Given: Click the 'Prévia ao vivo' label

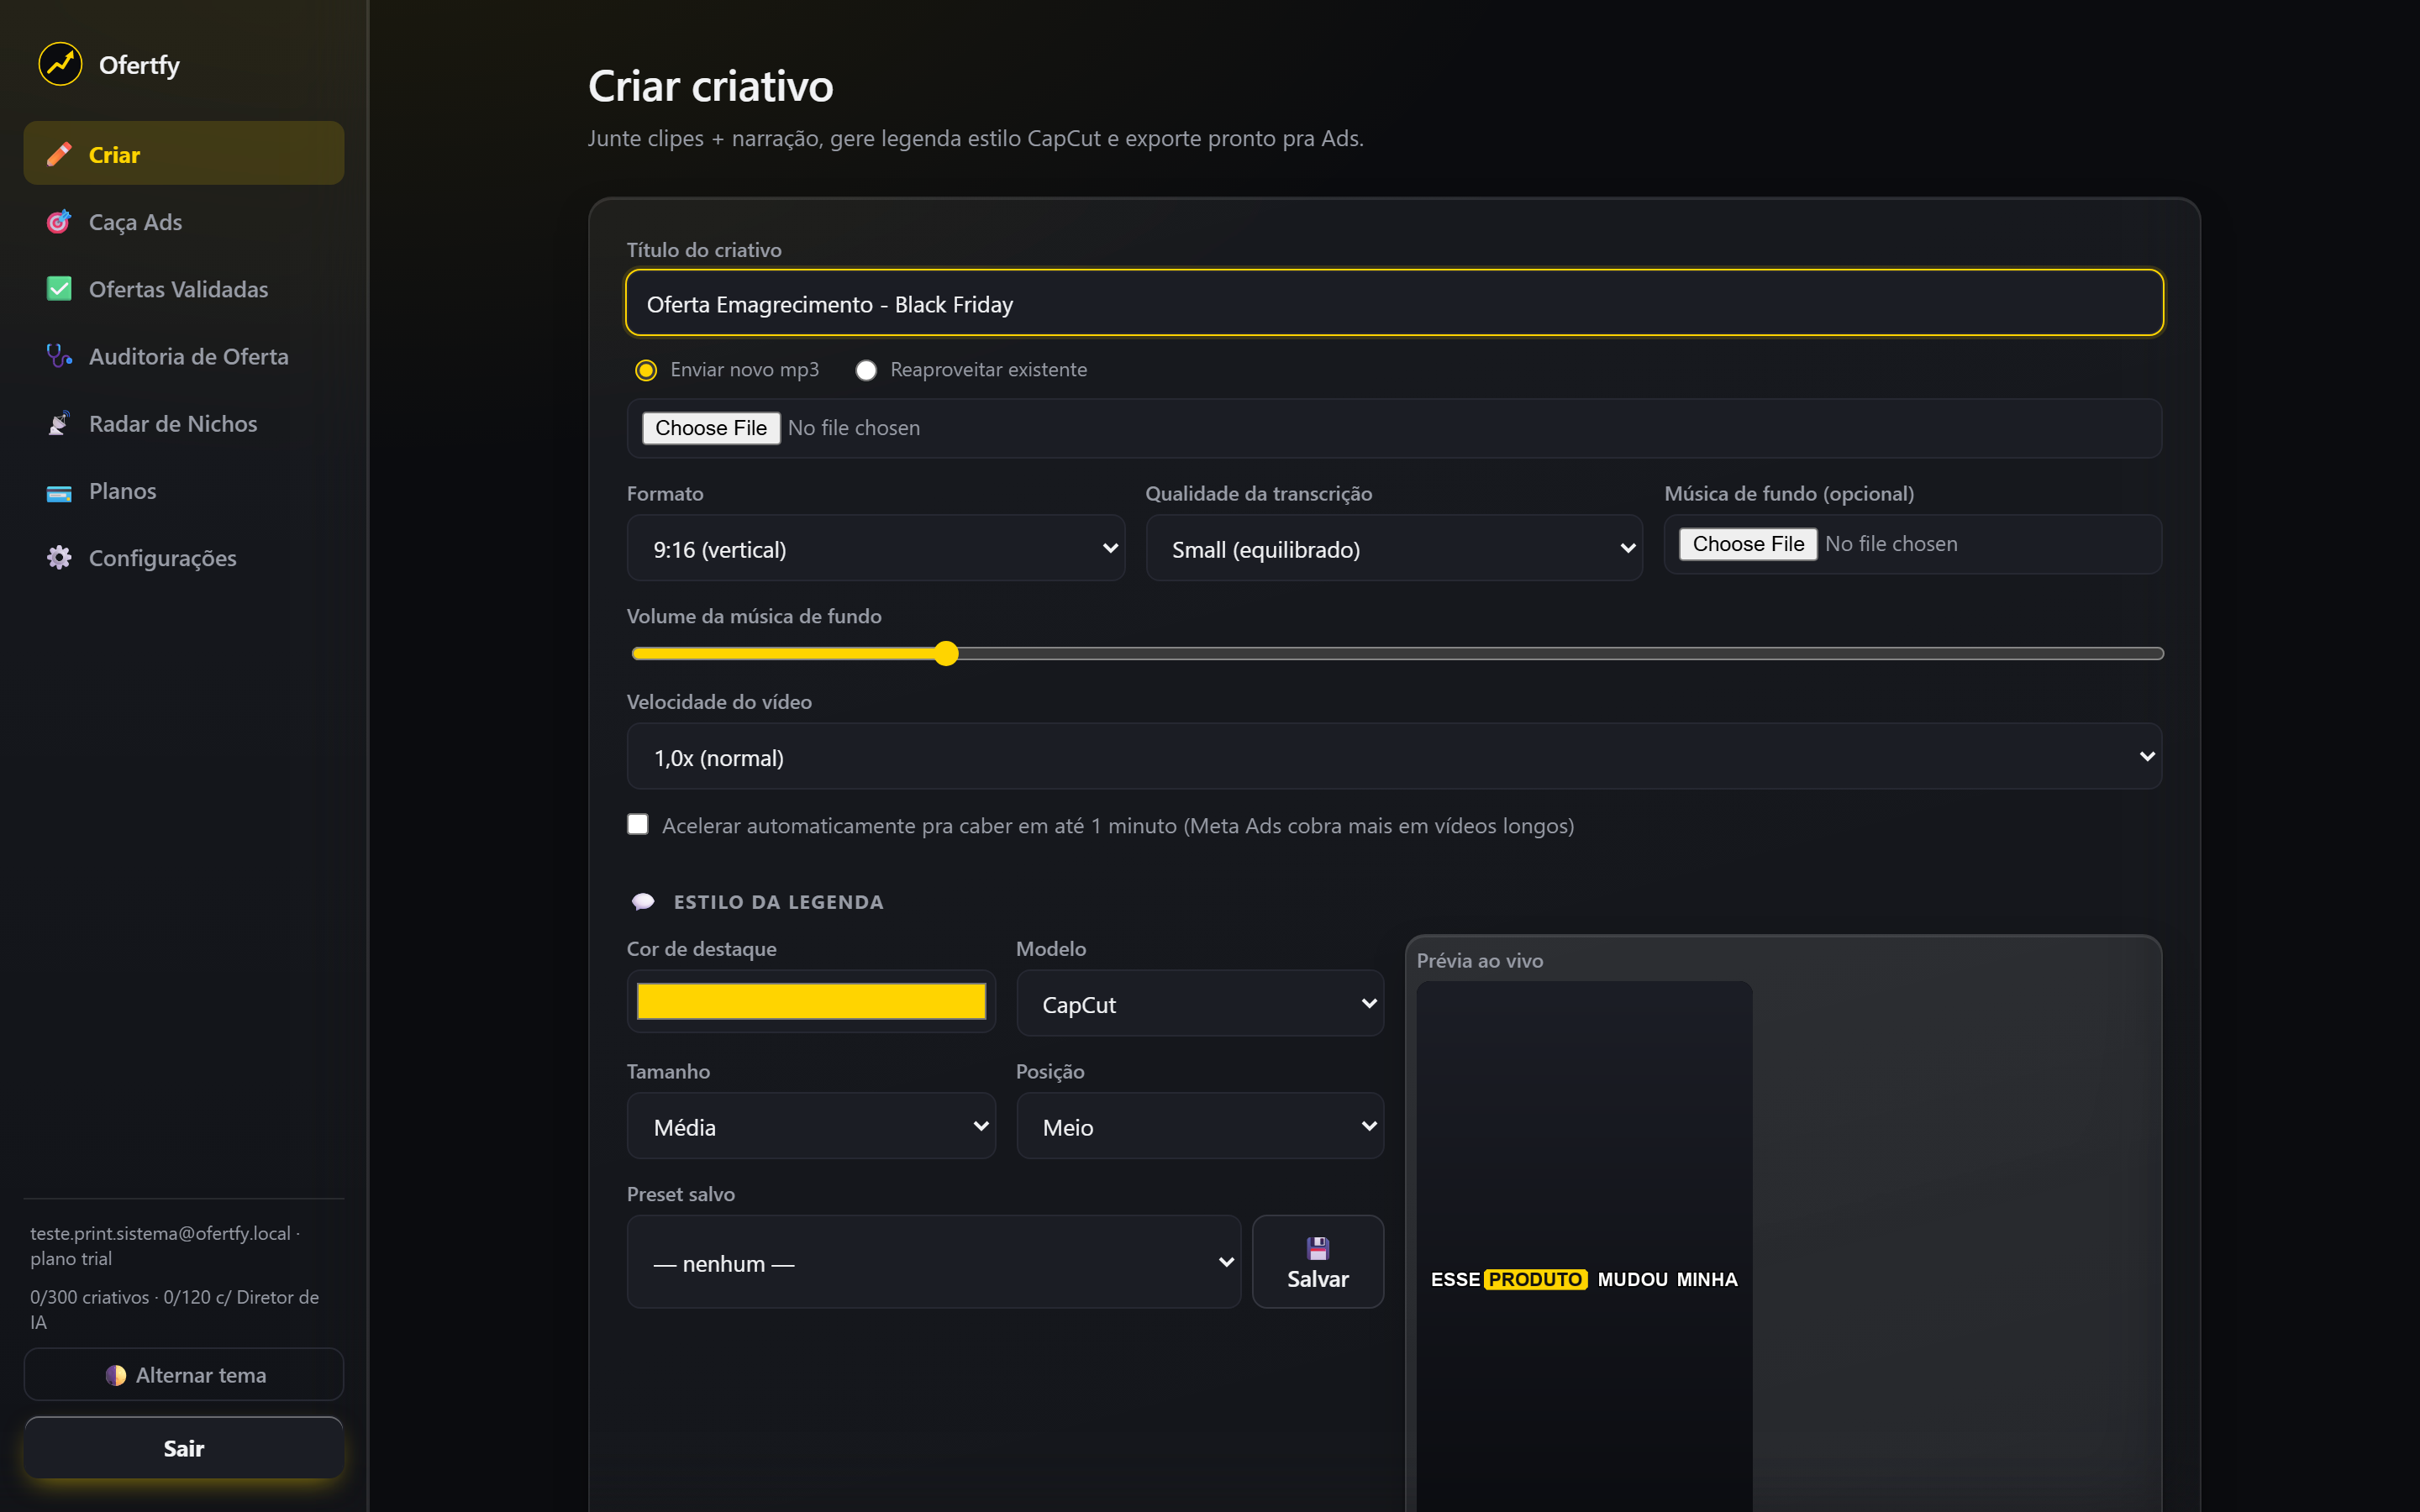Looking at the screenshot, I should click(x=1480, y=960).
